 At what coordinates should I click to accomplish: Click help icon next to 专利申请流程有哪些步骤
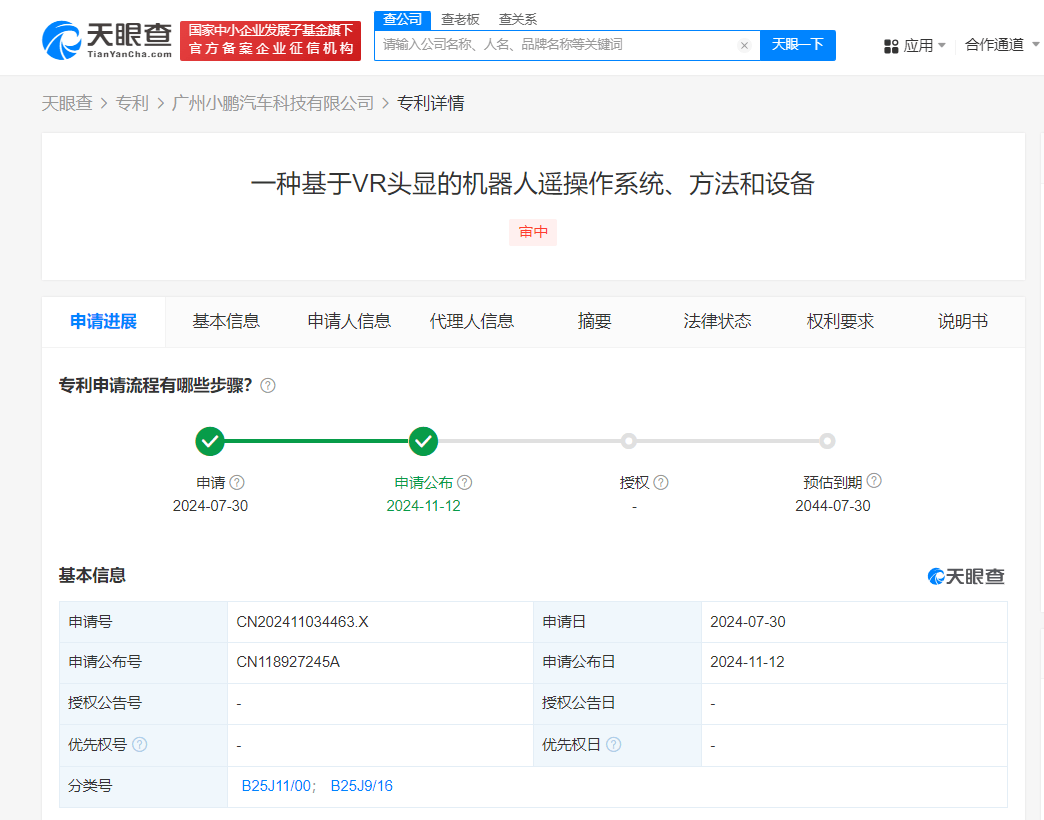268,385
